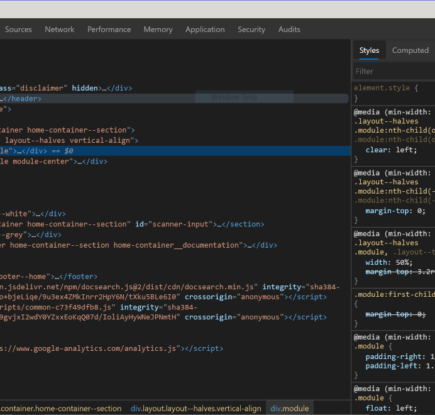Click the padding-left declaration
Screen dimensions: 435x415
pyautogui.click(x=400, y=366)
